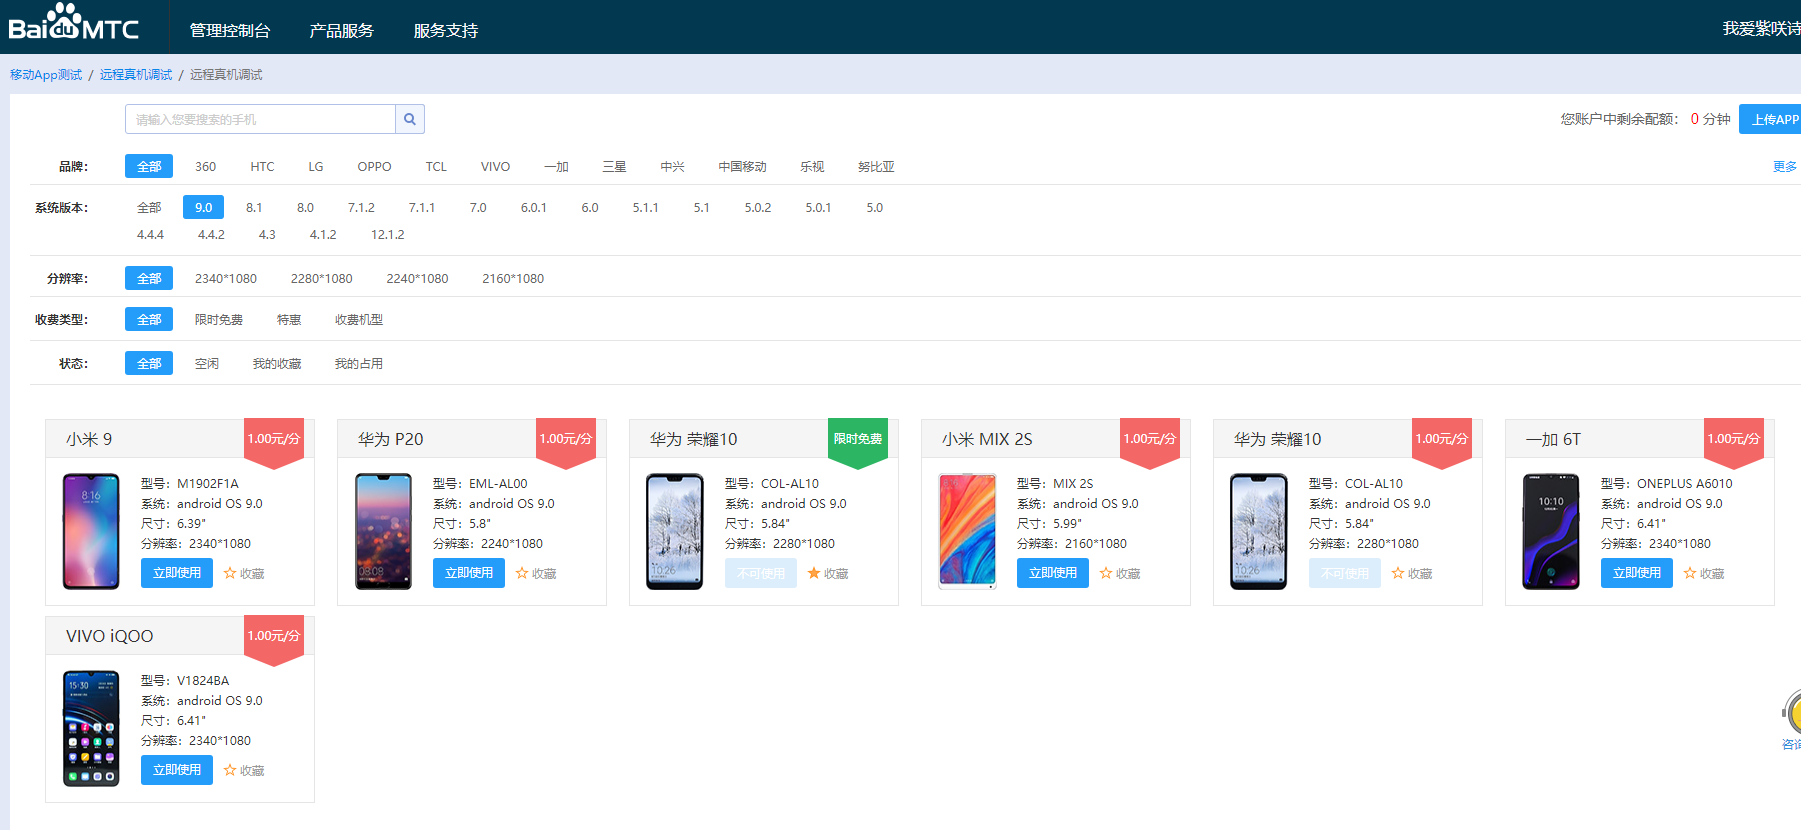Select system version 6.0.1
Image resolution: width=1801 pixels, height=830 pixels.
pos(534,208)
